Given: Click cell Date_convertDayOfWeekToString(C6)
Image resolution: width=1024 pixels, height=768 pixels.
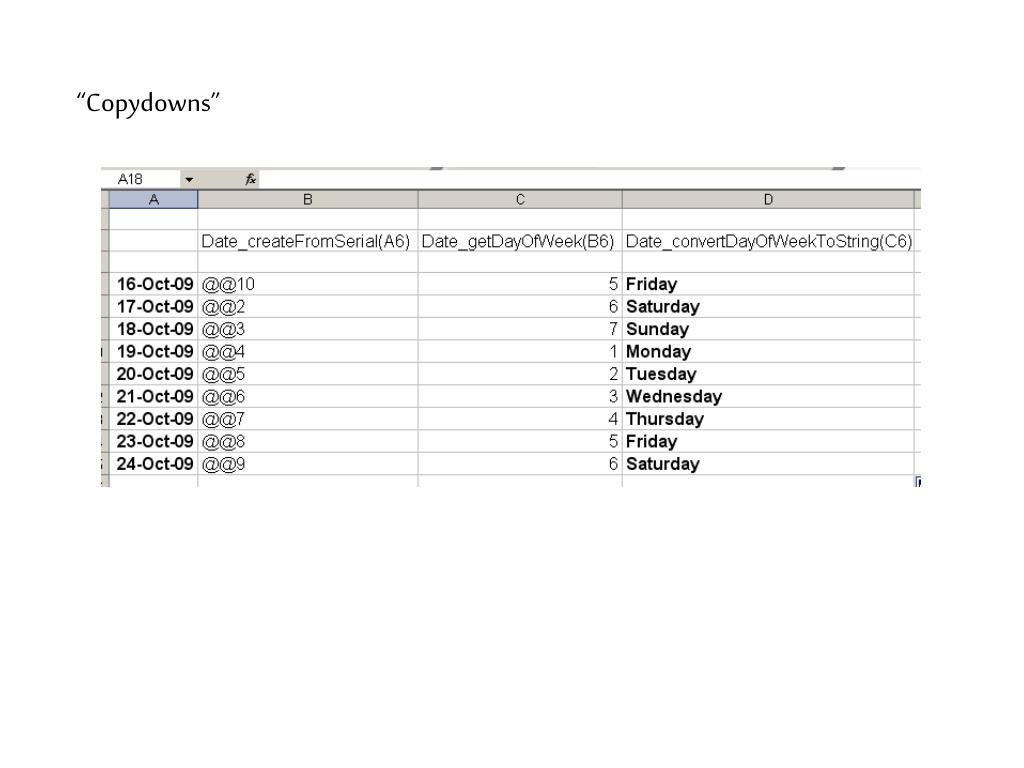Looking at the screenshot, I should tap(768, 241).
